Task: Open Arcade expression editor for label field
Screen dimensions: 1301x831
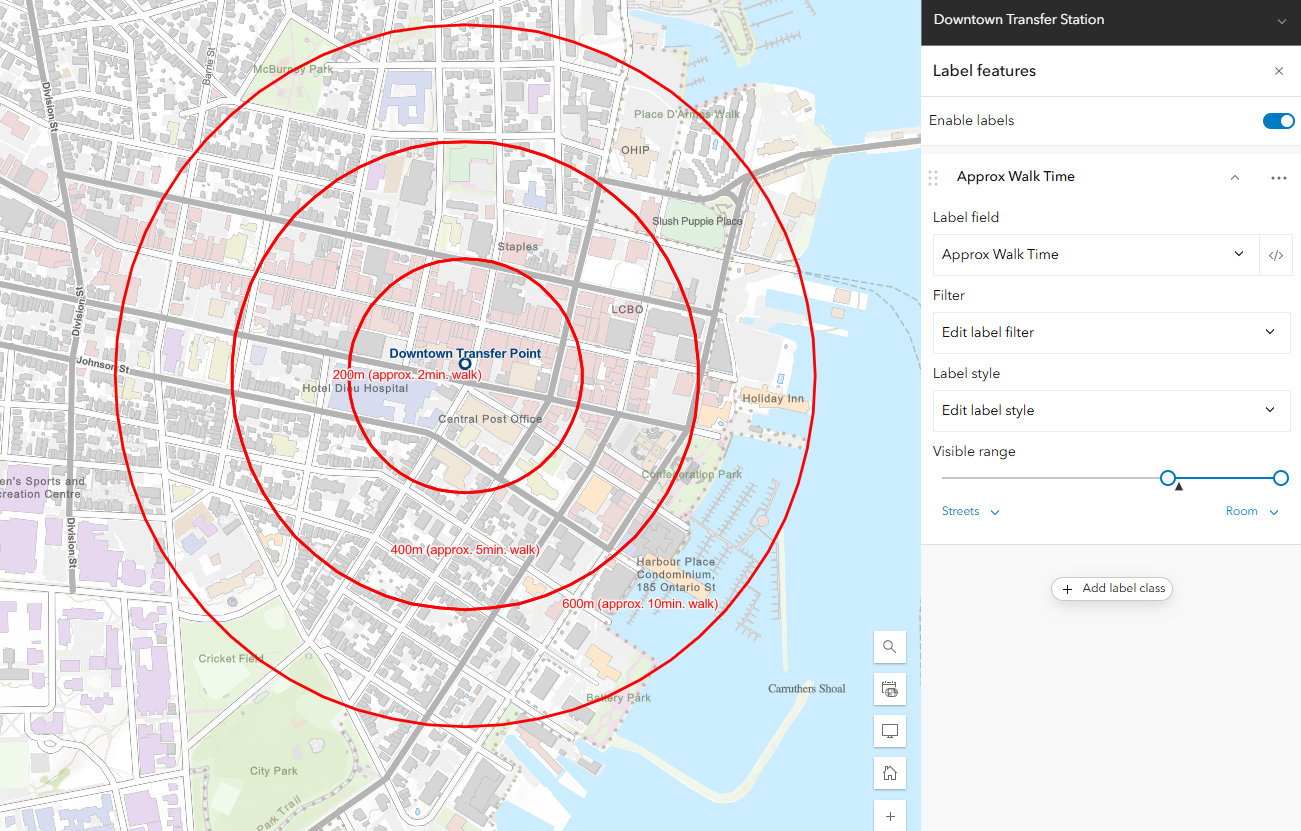Action: click(x=1276, y=255)
